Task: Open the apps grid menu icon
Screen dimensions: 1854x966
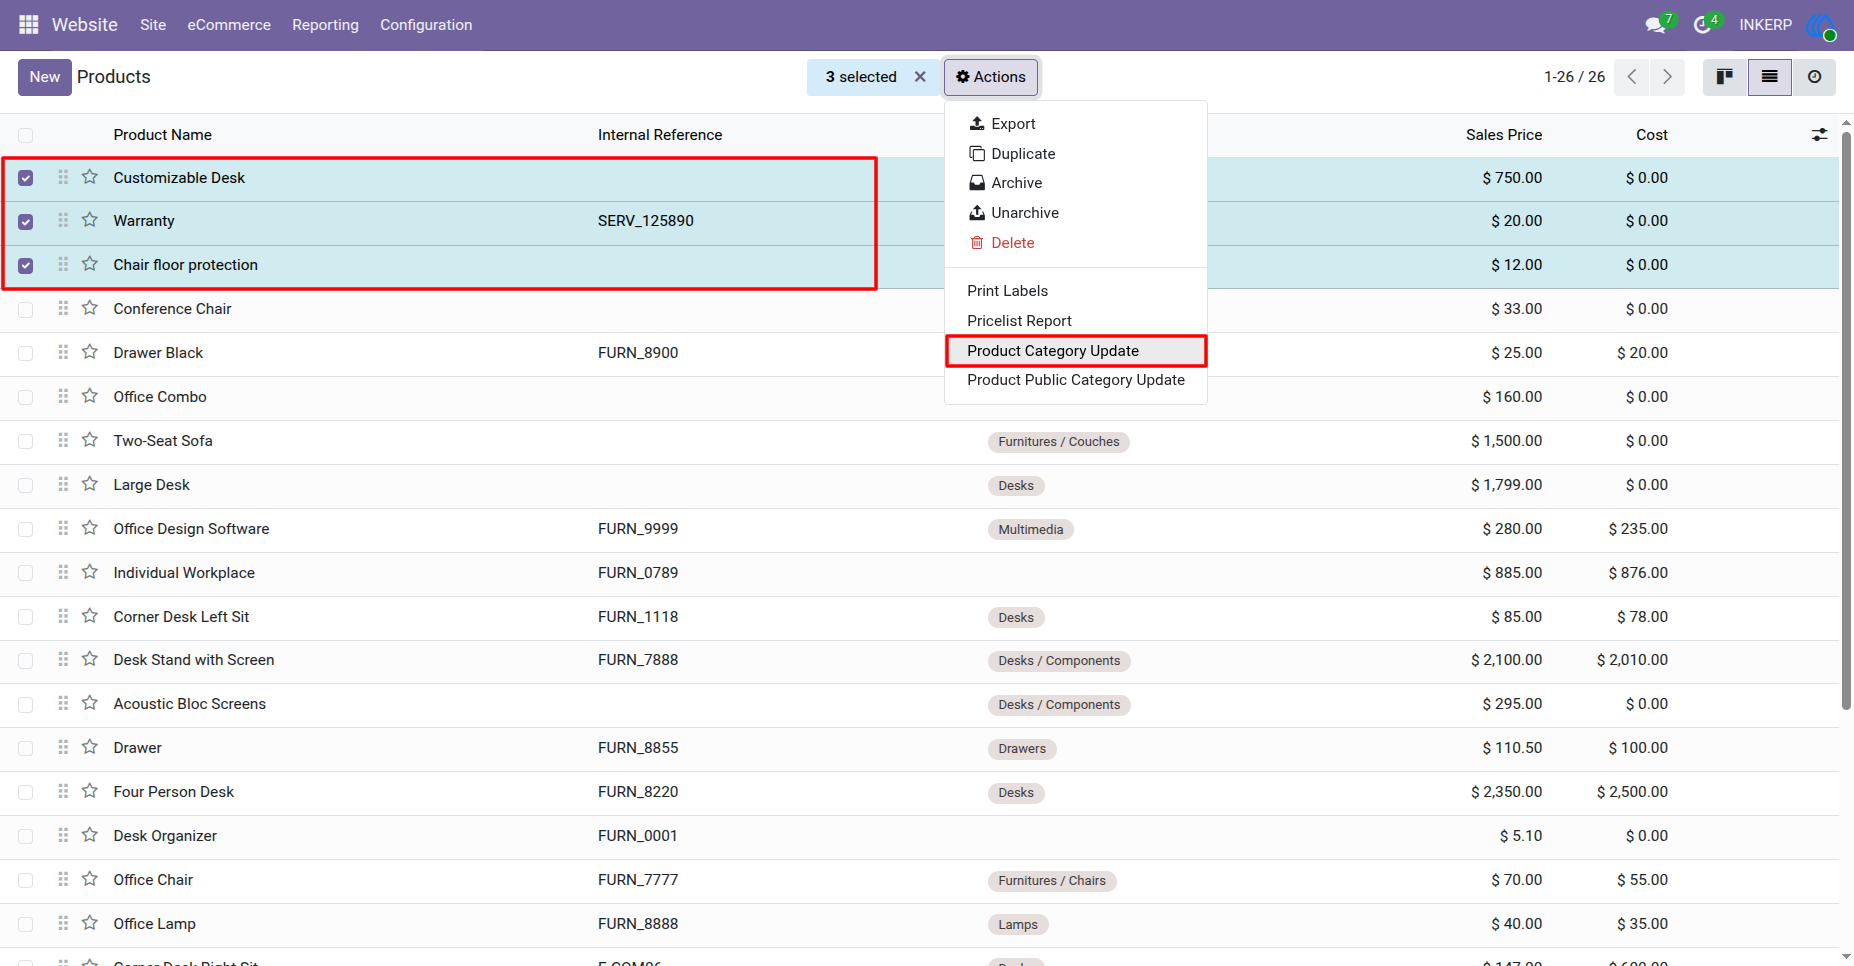Action: (29, 25)
